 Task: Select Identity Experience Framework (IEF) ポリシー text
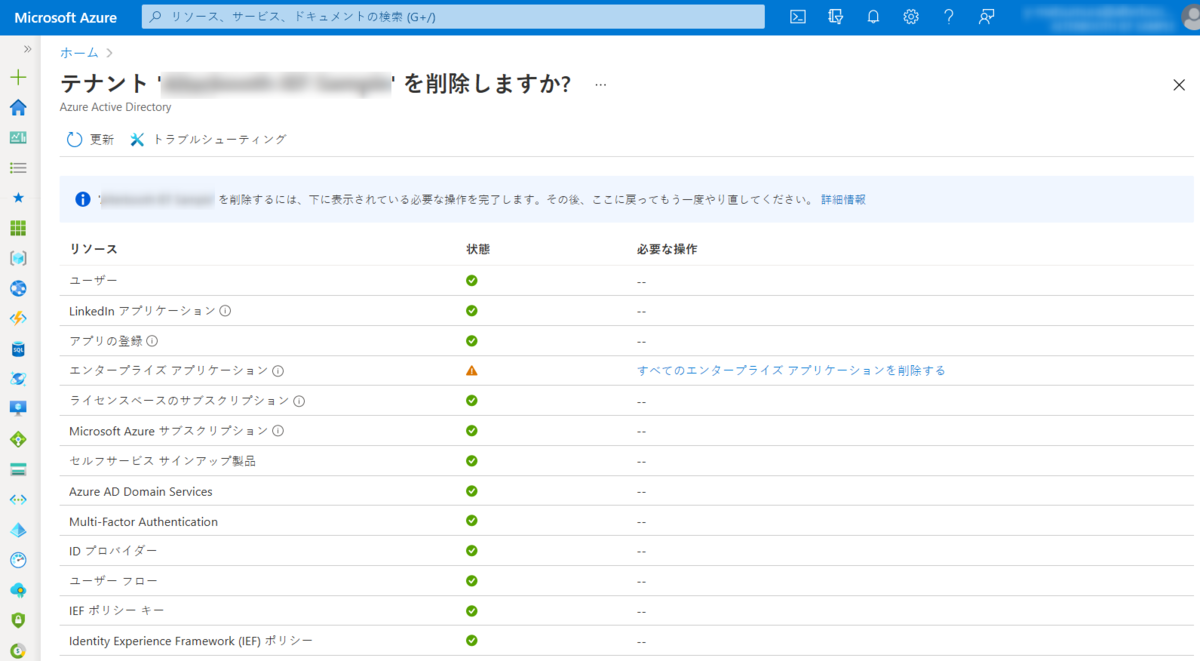[191, 641]
